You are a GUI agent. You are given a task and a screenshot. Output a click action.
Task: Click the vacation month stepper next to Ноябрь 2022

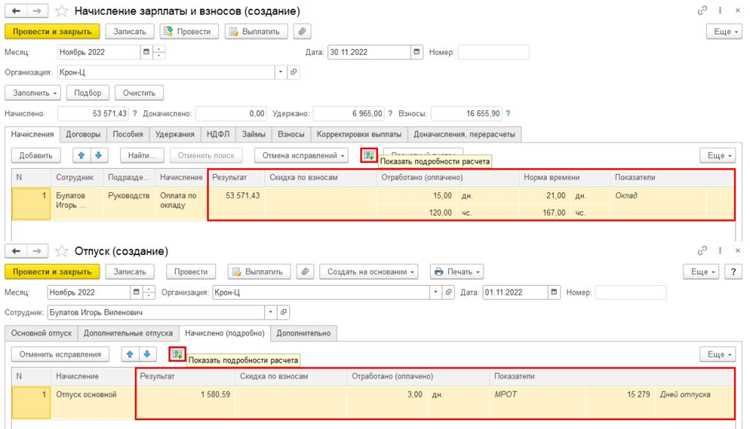coord(149,292)
